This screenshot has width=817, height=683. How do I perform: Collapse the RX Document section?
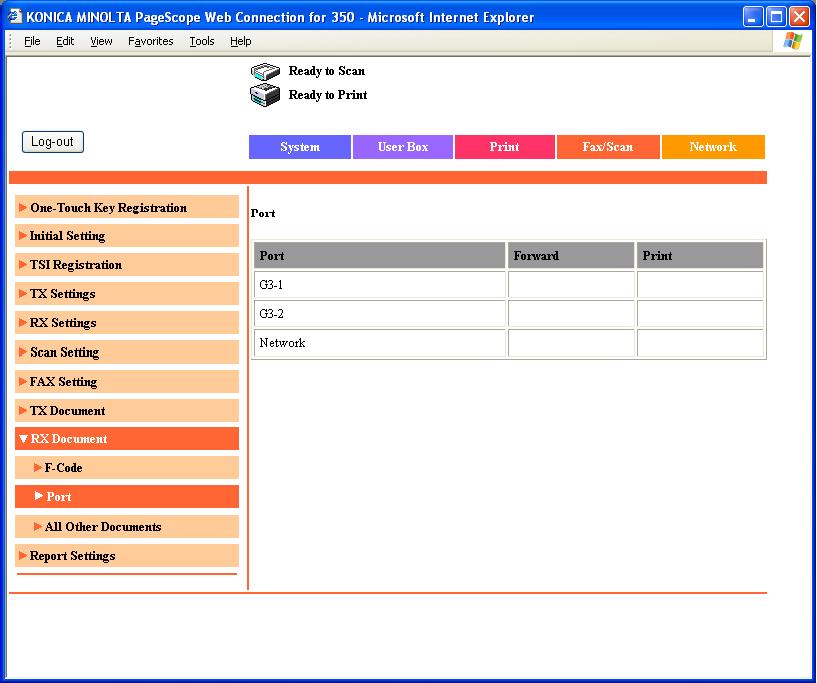point(68,439)
